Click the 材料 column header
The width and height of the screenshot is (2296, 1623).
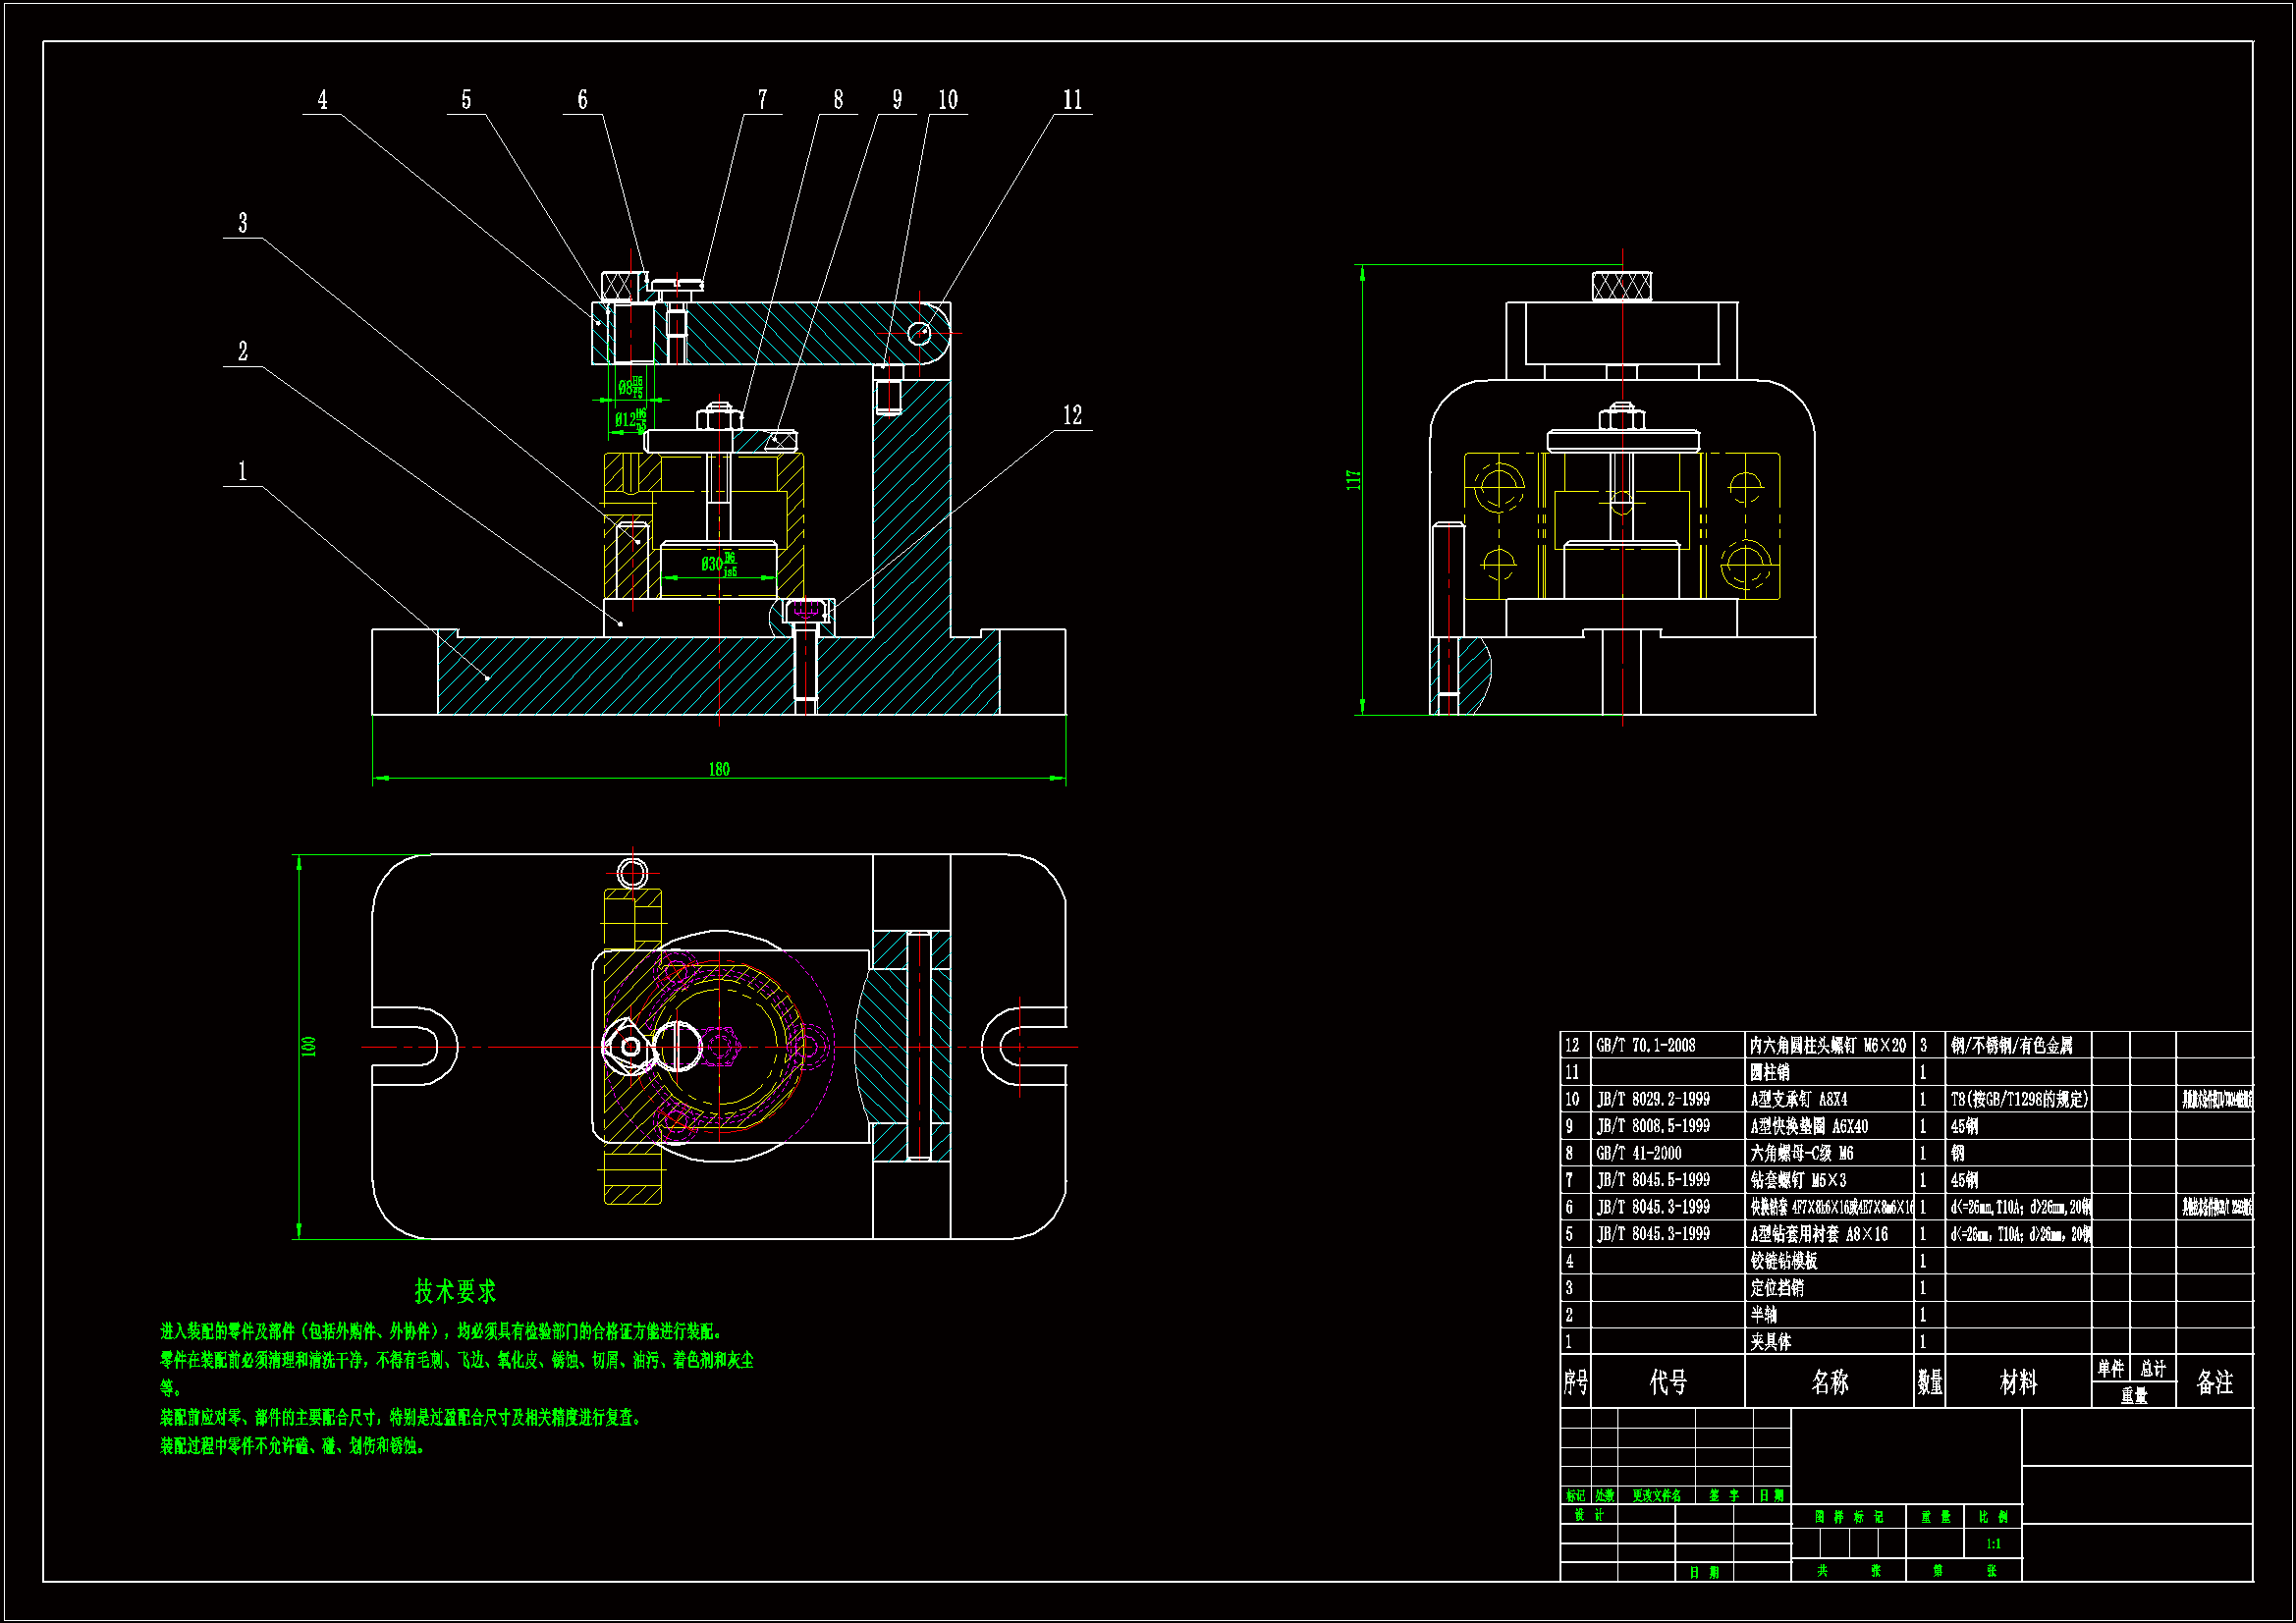click(x=2017, y=1382)
